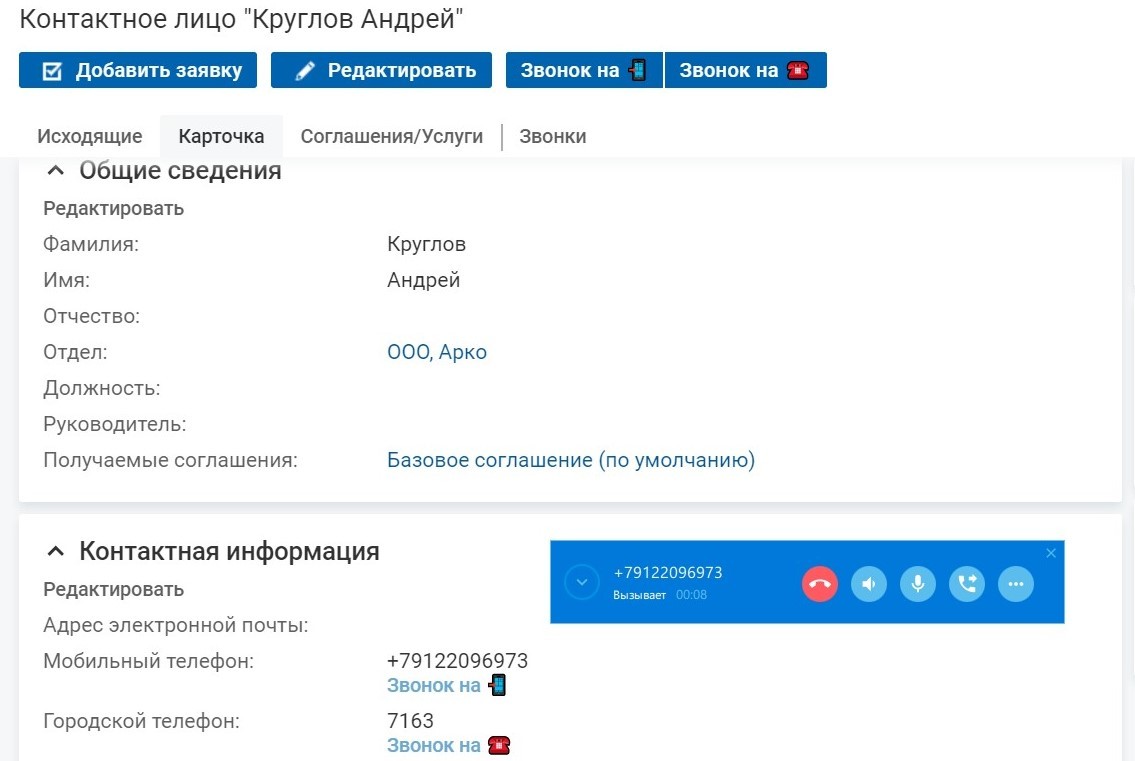Image resolution: width=1135 pixels, height=761 pixels.
Task: Open the Звонки tab
Action: click(552, 136)
